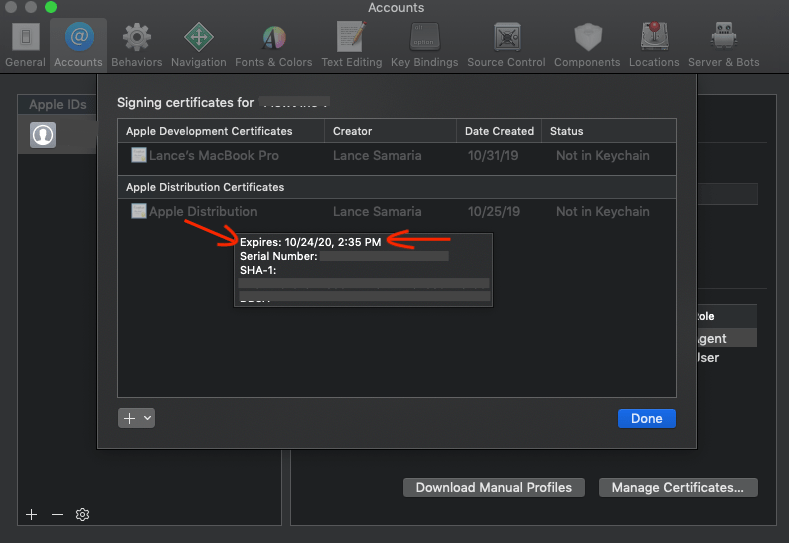The image size is (789, 543).
Task: Open the add certificate plus dropdown
Action: click(136, 418)
